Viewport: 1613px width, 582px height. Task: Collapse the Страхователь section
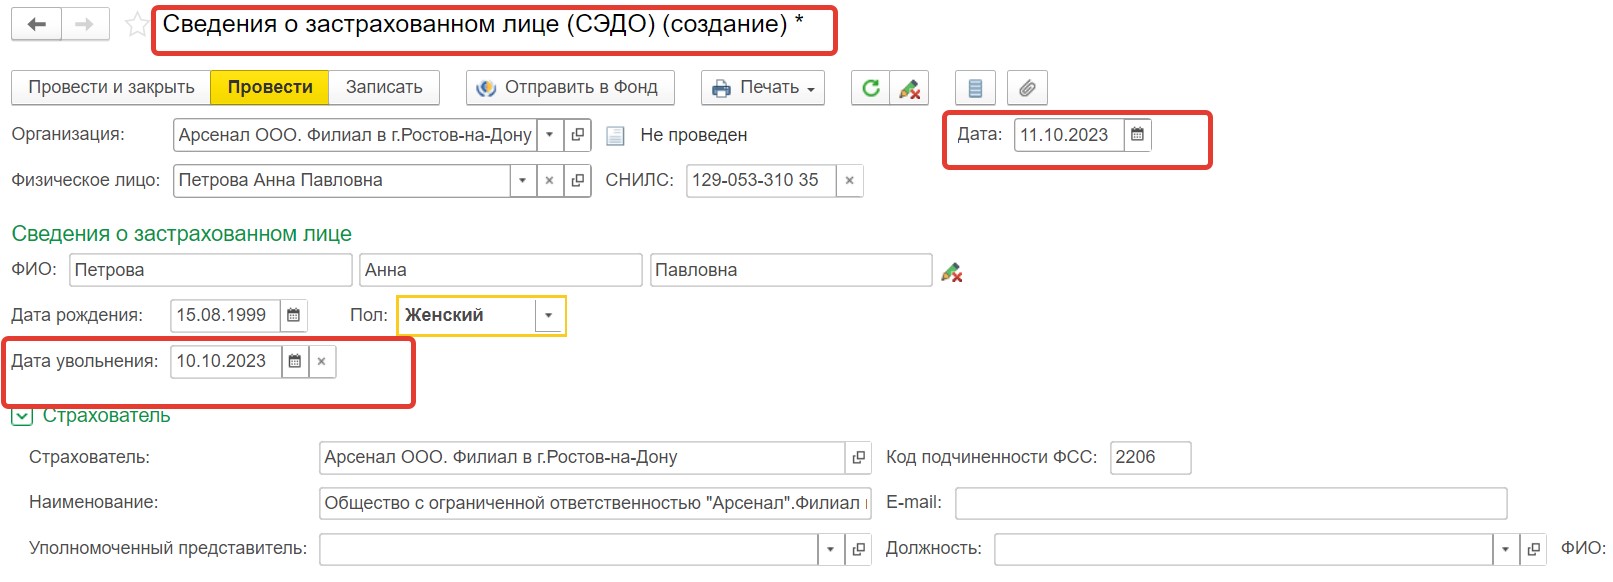(22, 416)
